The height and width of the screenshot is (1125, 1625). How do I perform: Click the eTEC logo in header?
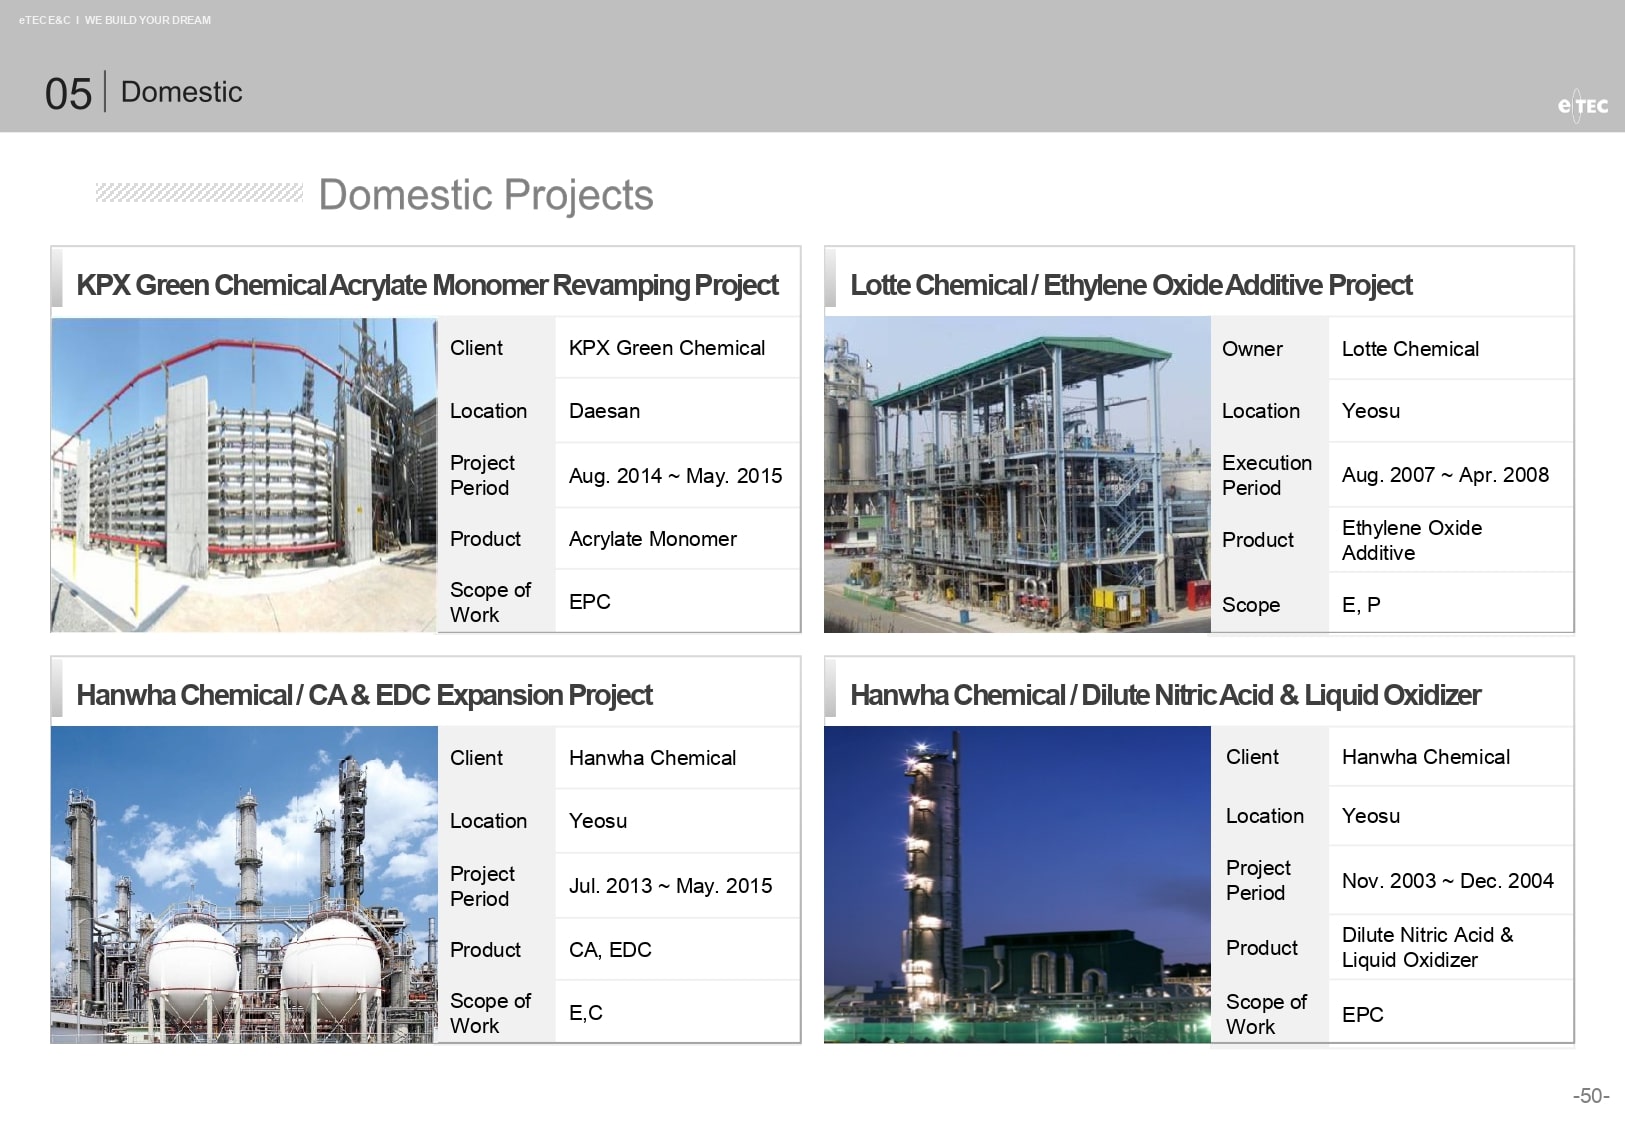[x=1582, y=105]
